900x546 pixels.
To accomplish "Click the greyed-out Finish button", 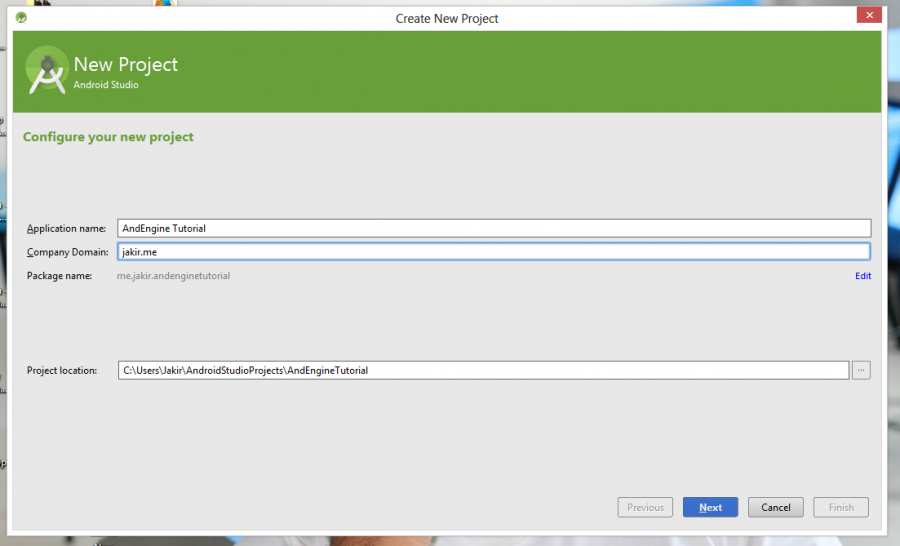I will [841, 507].
